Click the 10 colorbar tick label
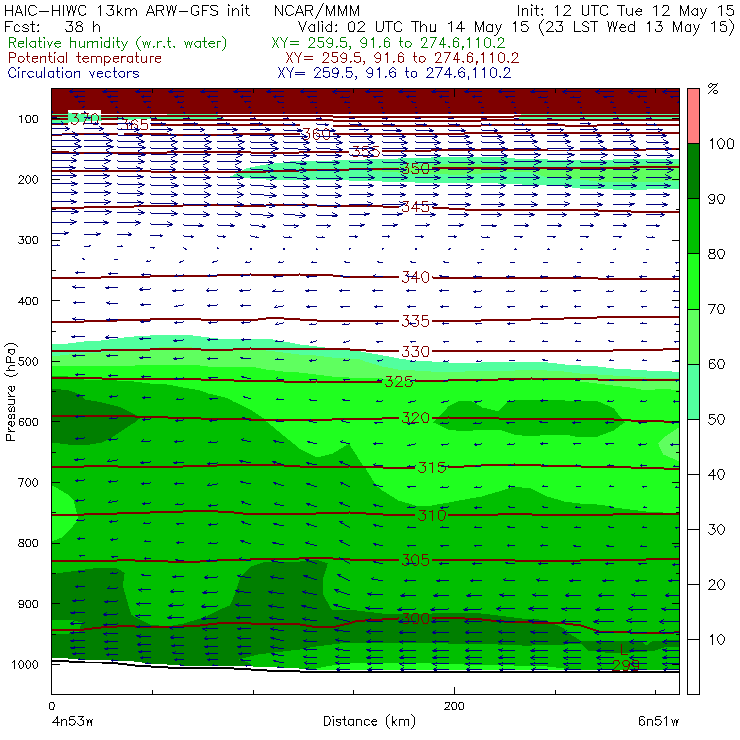The height and width of the screenshot is (740, 740). (x=716, y=639)
